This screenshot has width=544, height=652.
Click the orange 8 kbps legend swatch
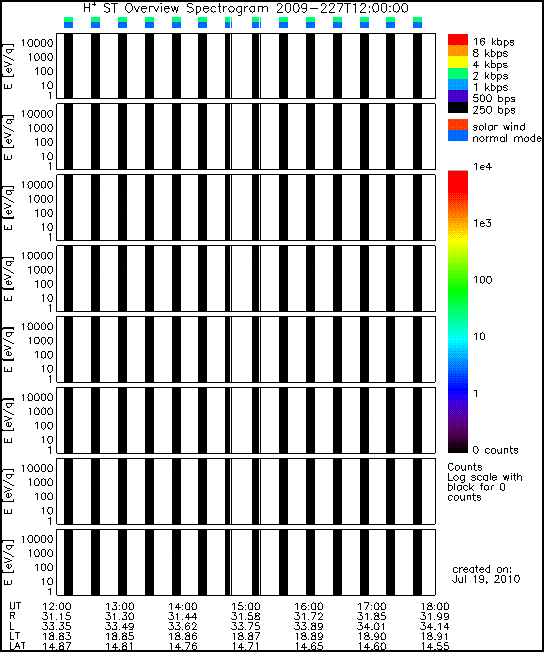(458, 50)
